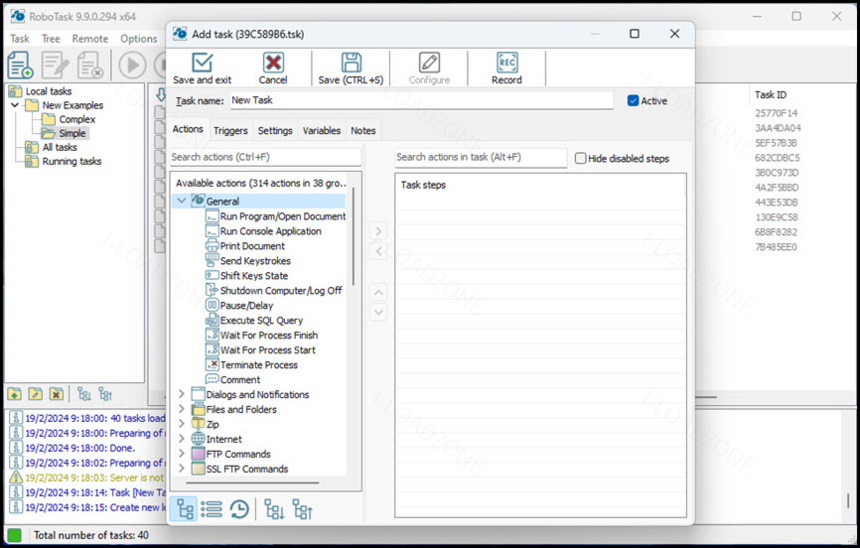Click collapse all action groups icon in dialog
Image resolution: width=860 pixels, height=548 pixels.
[x=302, y=510]
